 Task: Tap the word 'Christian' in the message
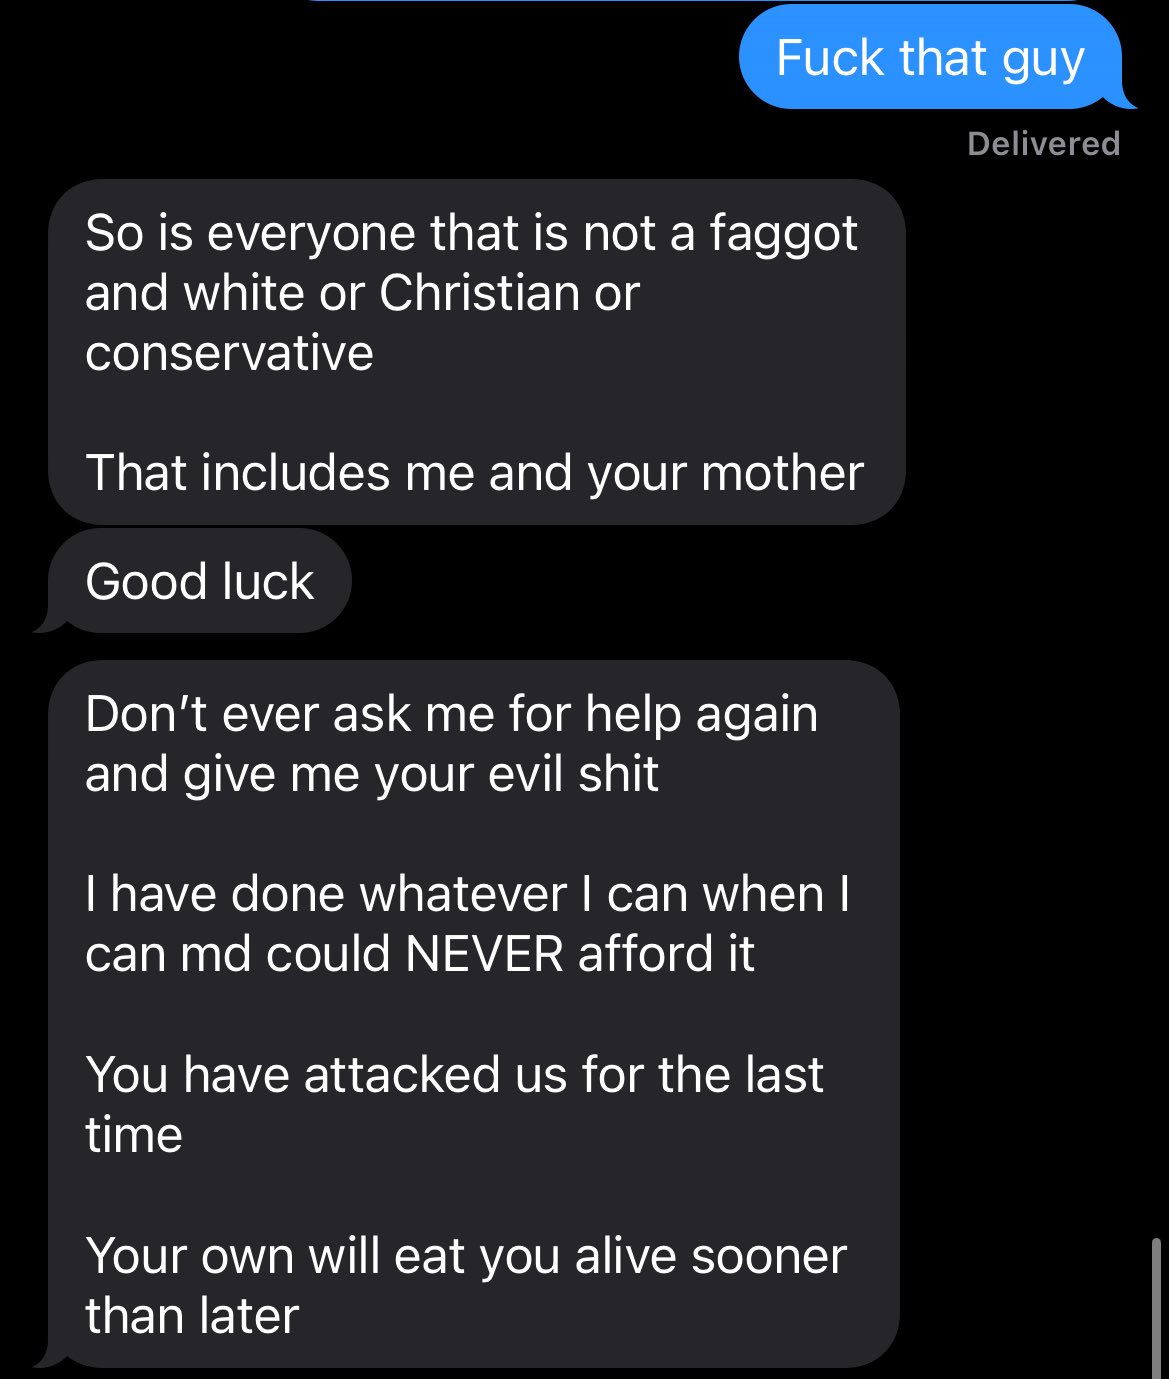click(478, 293)
